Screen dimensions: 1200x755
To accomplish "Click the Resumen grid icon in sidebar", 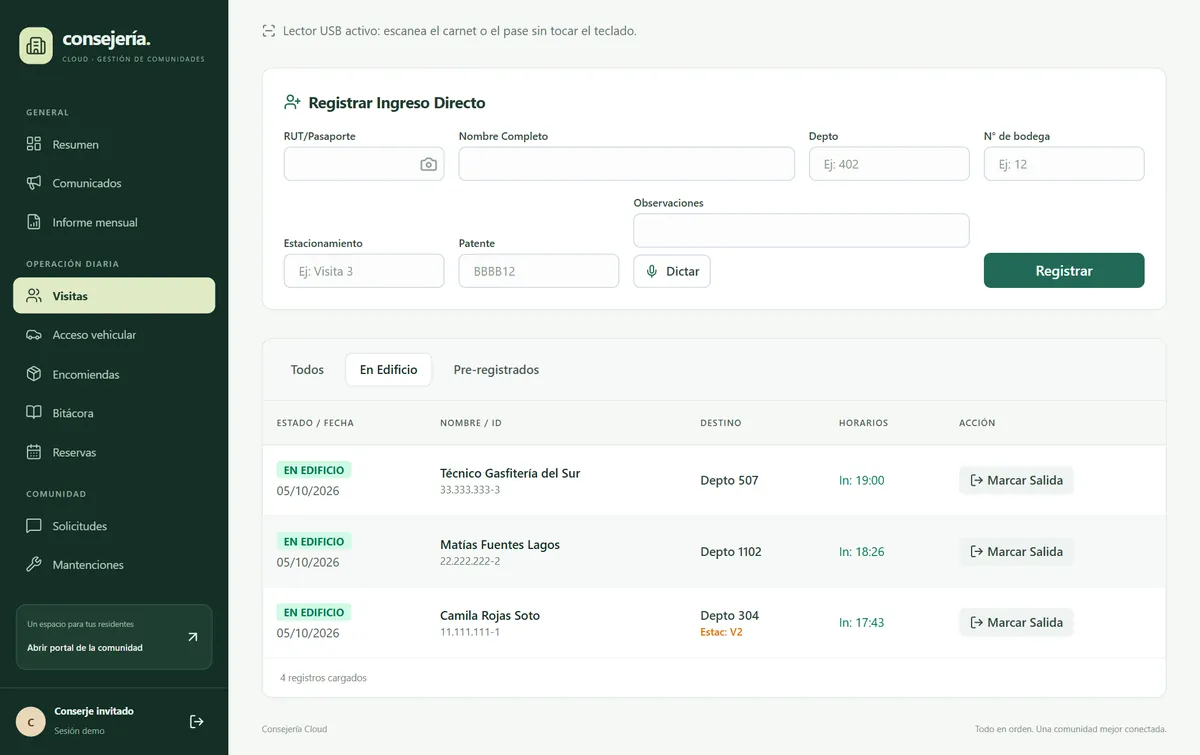I will click(34, 144).
